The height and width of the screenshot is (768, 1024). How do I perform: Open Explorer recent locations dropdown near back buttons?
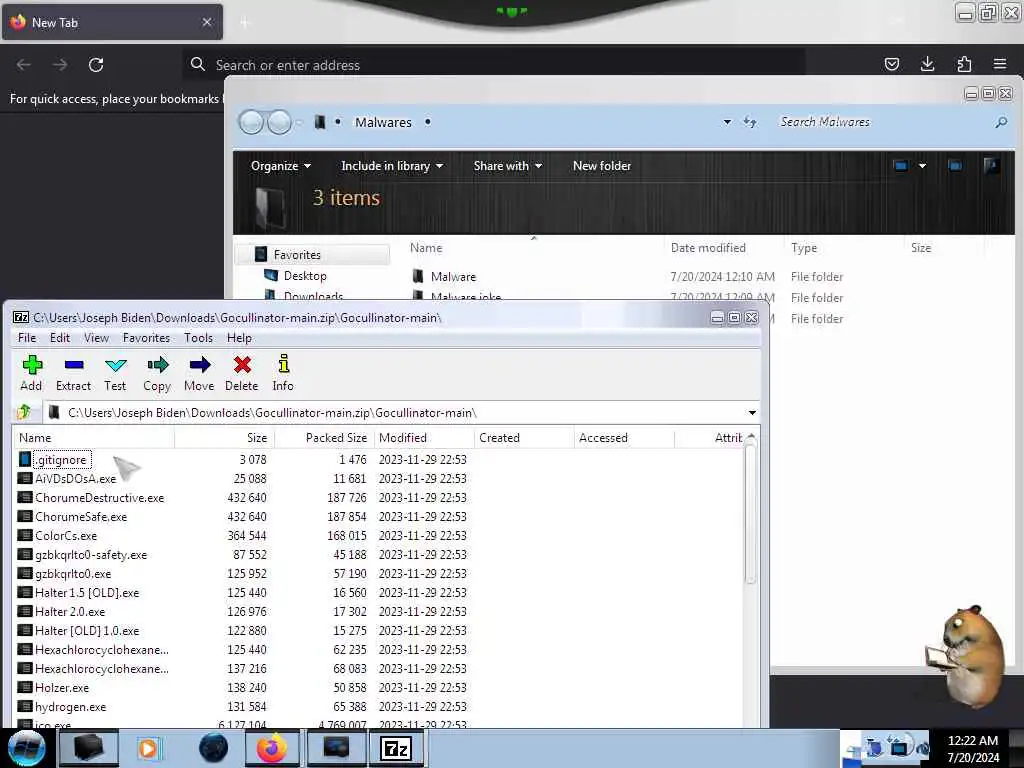299,122
